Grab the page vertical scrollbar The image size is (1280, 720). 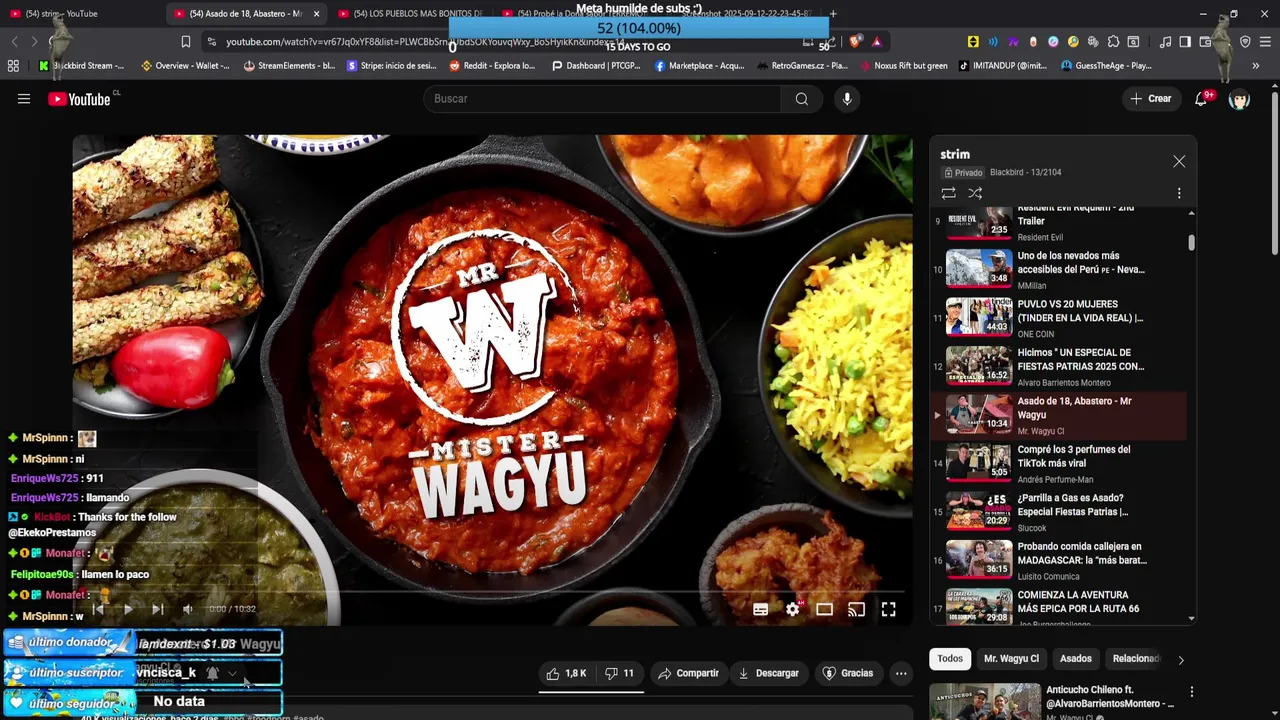[x=1274, y=175]
